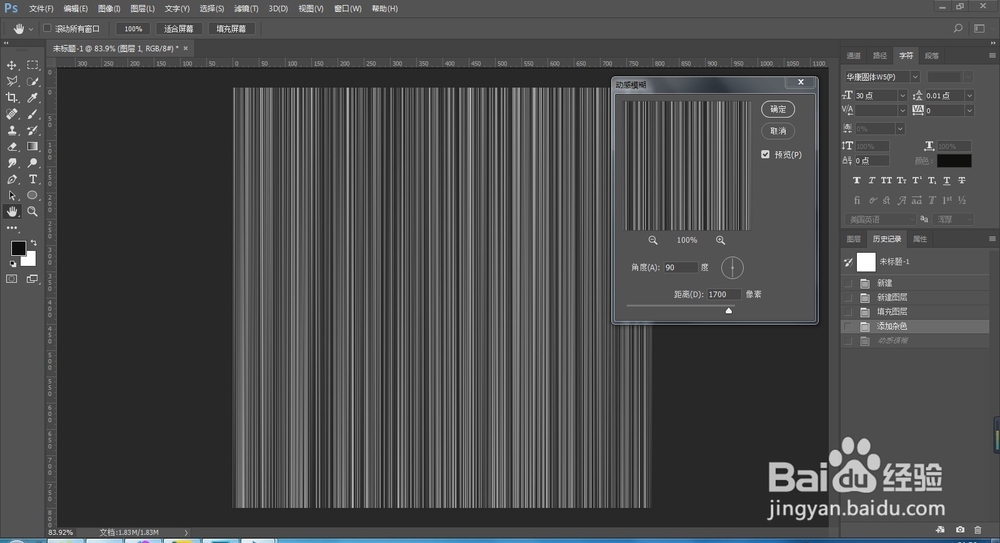The width and height of the screenshot is (1000, 543).
Task: Switch to the Layers (图层) tab
Action: 853,239
